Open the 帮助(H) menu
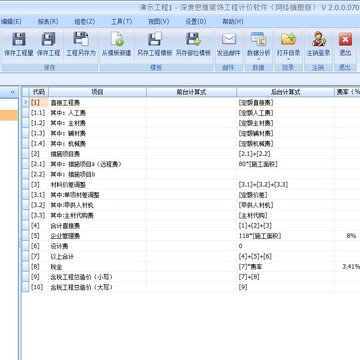 pyautogui.click(x=233, y=22)
